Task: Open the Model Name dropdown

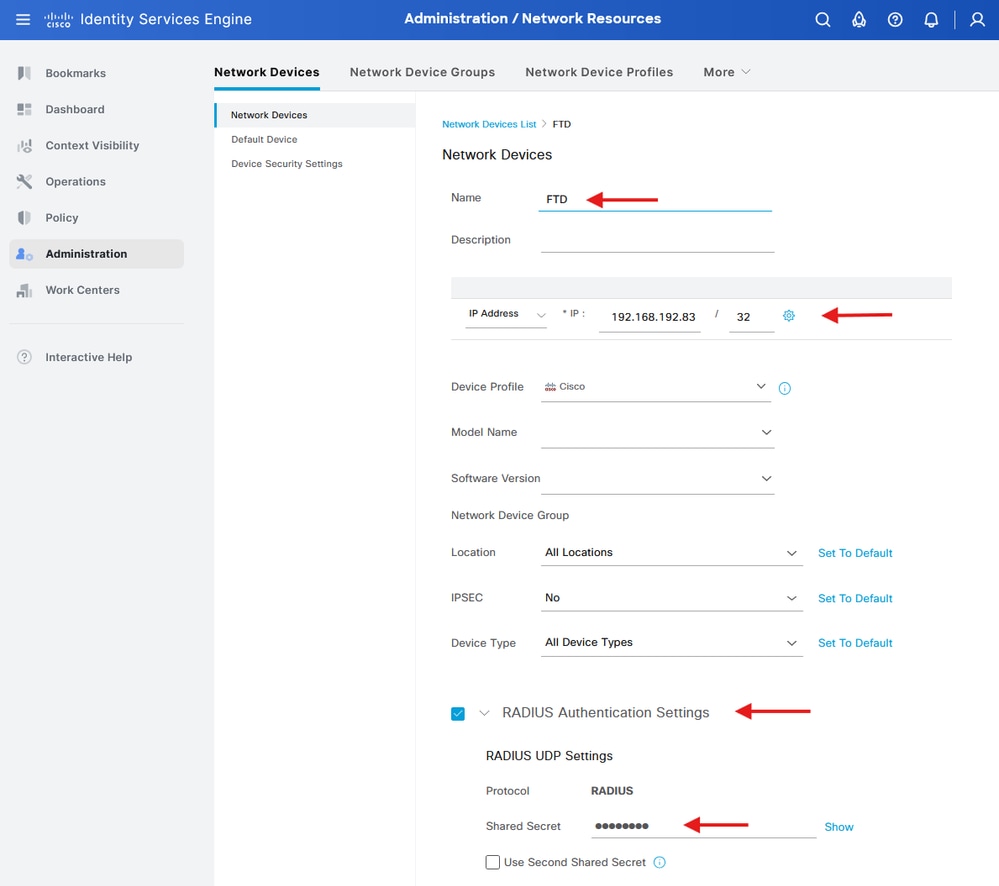Action: coord(658,433)
